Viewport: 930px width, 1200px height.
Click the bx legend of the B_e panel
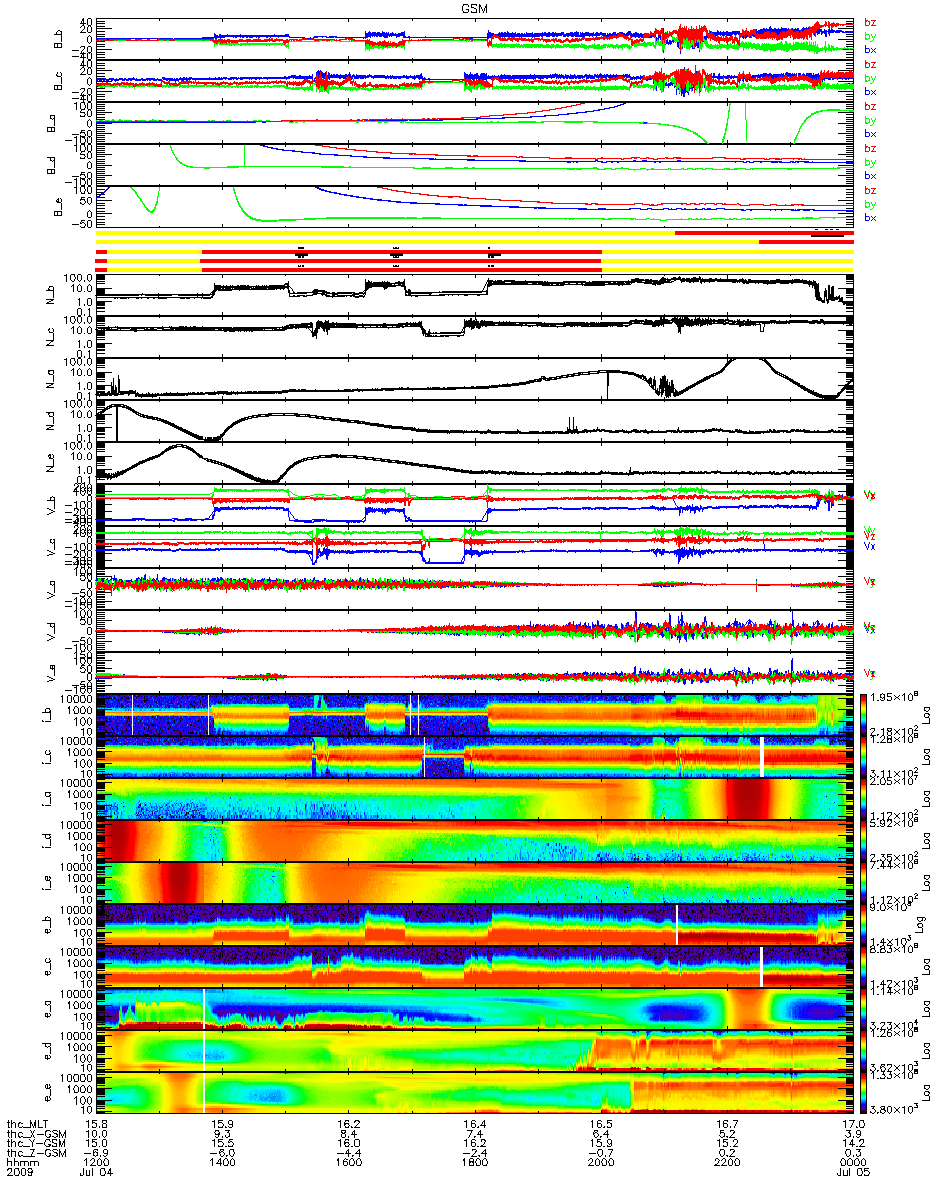pyautogui.click(x=870, y=217)
